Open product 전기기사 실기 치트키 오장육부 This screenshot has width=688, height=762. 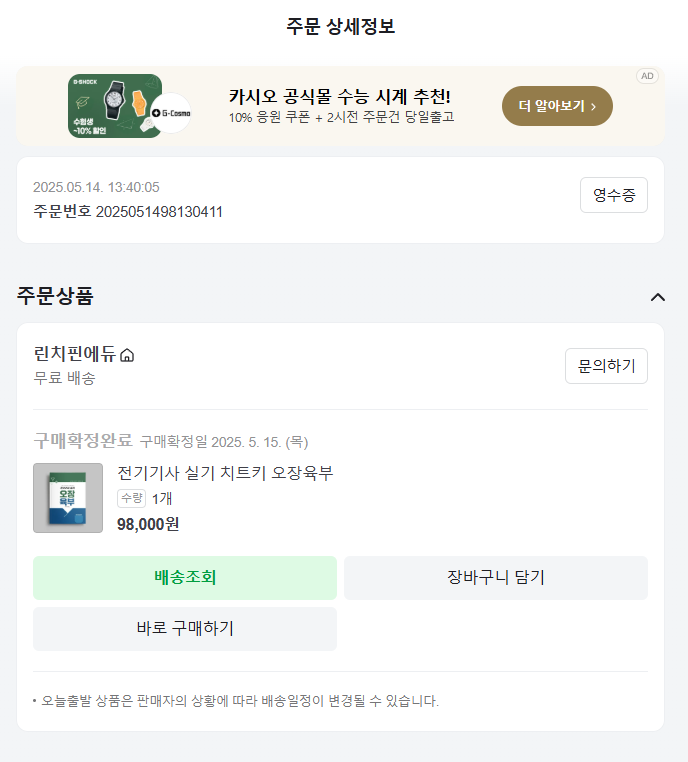pyautogui.click(x=225, y=473)
